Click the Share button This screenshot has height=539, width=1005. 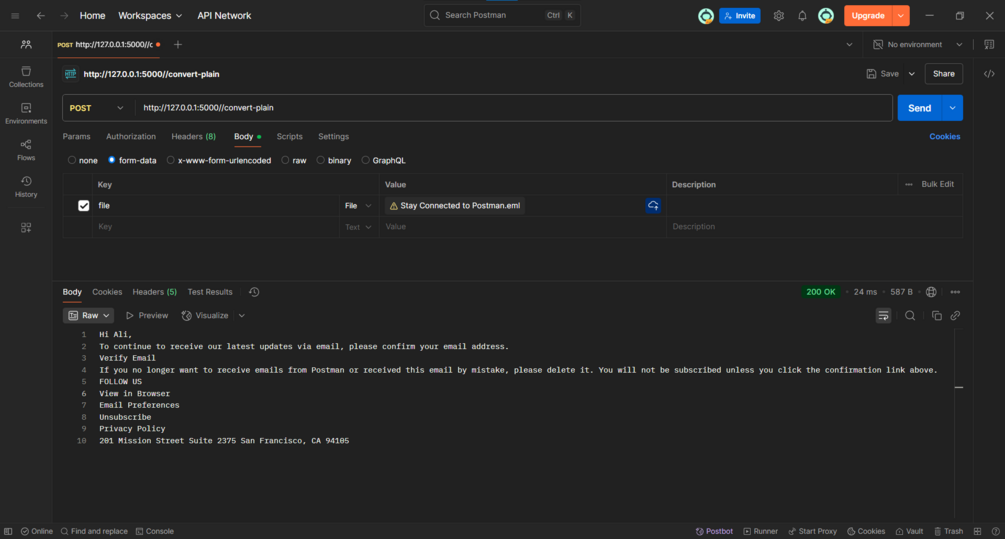943,74
